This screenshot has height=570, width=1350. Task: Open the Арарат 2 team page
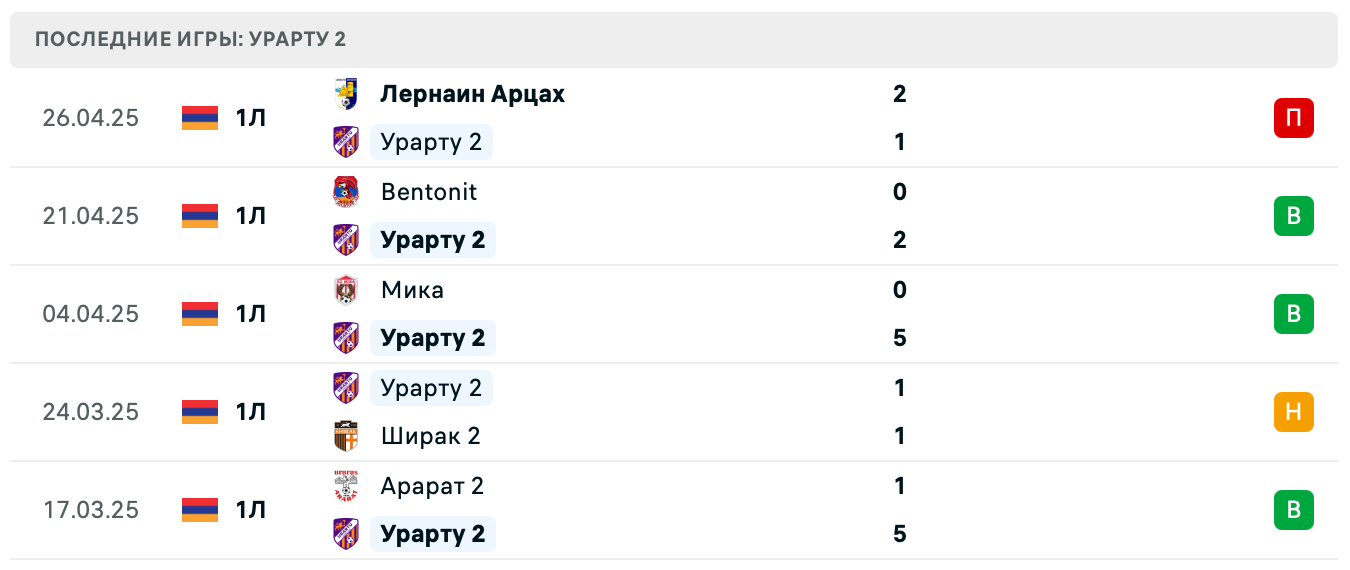(433, 486)
